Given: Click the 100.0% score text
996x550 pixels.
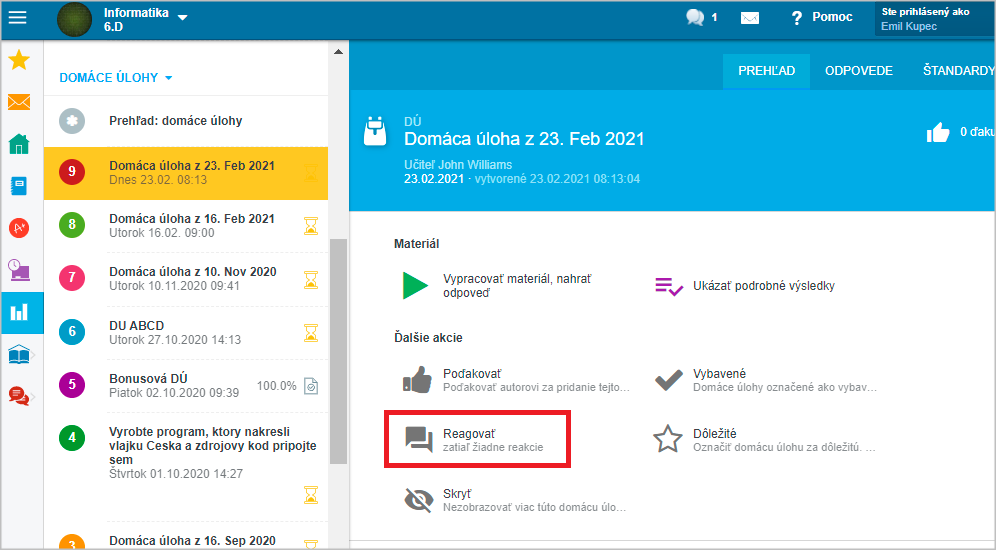Looking at the screenshot, I should pyautogui.click(x=276, y=386).
